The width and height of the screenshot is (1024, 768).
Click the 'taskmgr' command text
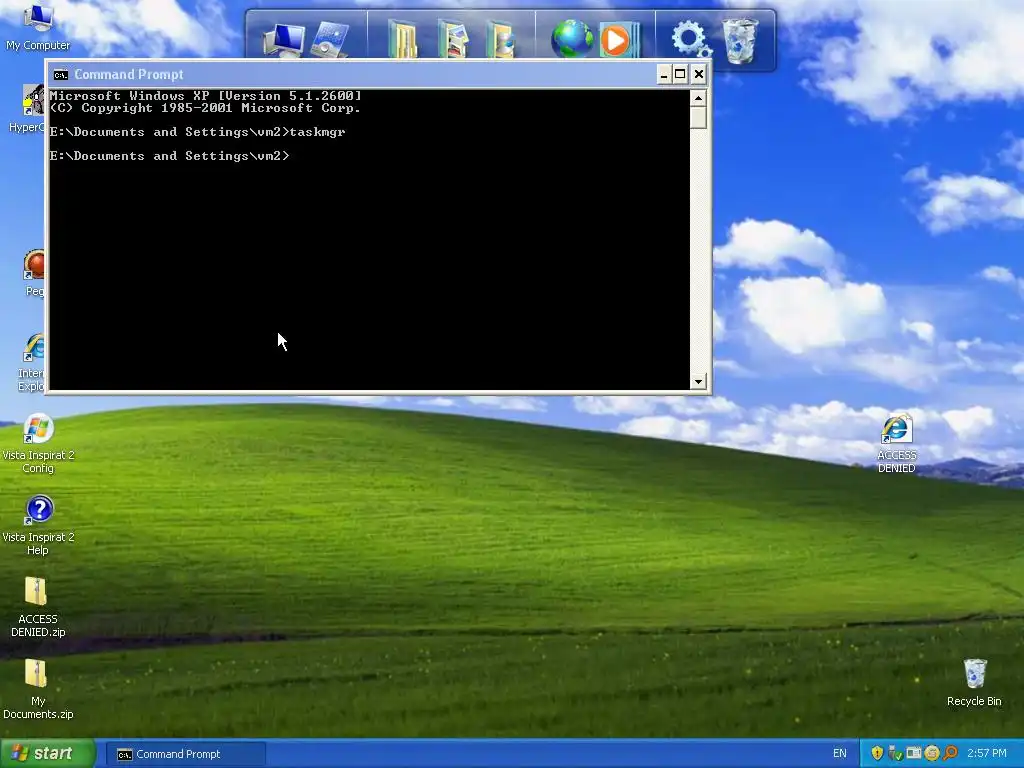pyautogui.click(x=317, y=132)
